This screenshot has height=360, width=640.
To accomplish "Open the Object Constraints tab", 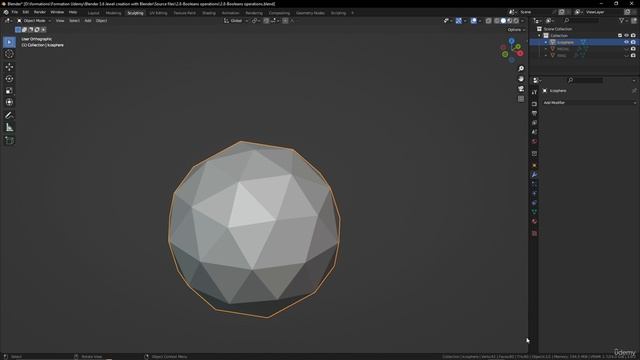I will coord(534,203).
